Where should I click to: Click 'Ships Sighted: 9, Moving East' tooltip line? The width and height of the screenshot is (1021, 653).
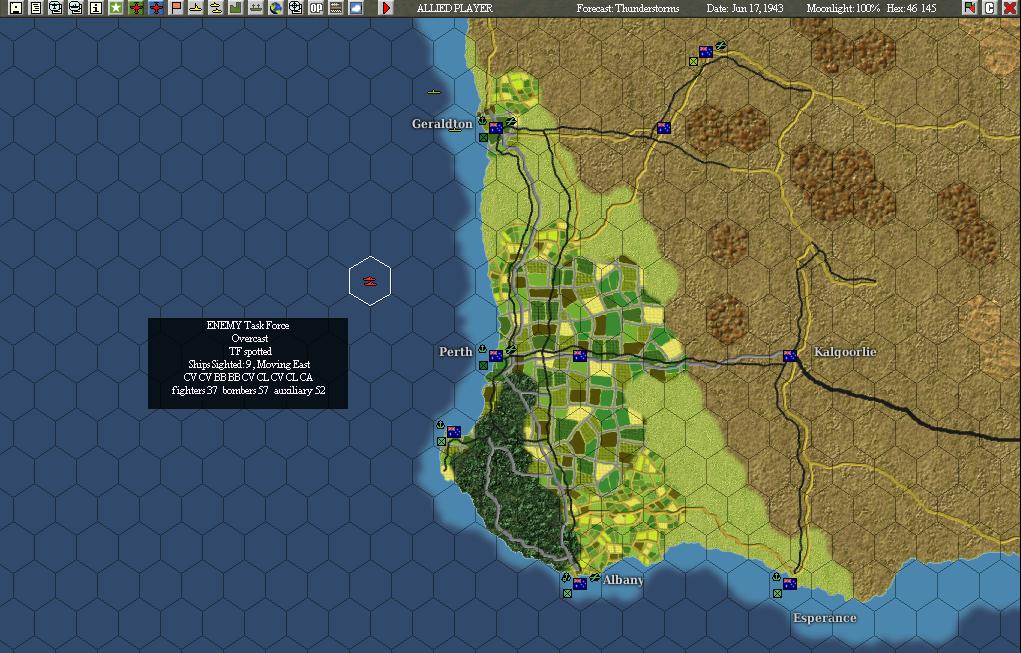(x=249, y=365)
